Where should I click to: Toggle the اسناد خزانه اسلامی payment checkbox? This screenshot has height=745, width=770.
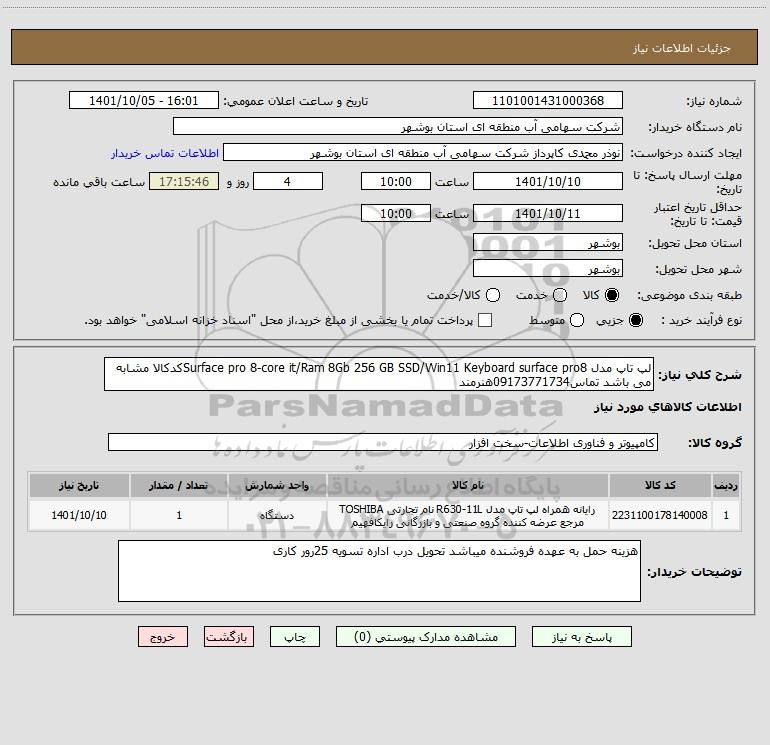tap(485, 320)
